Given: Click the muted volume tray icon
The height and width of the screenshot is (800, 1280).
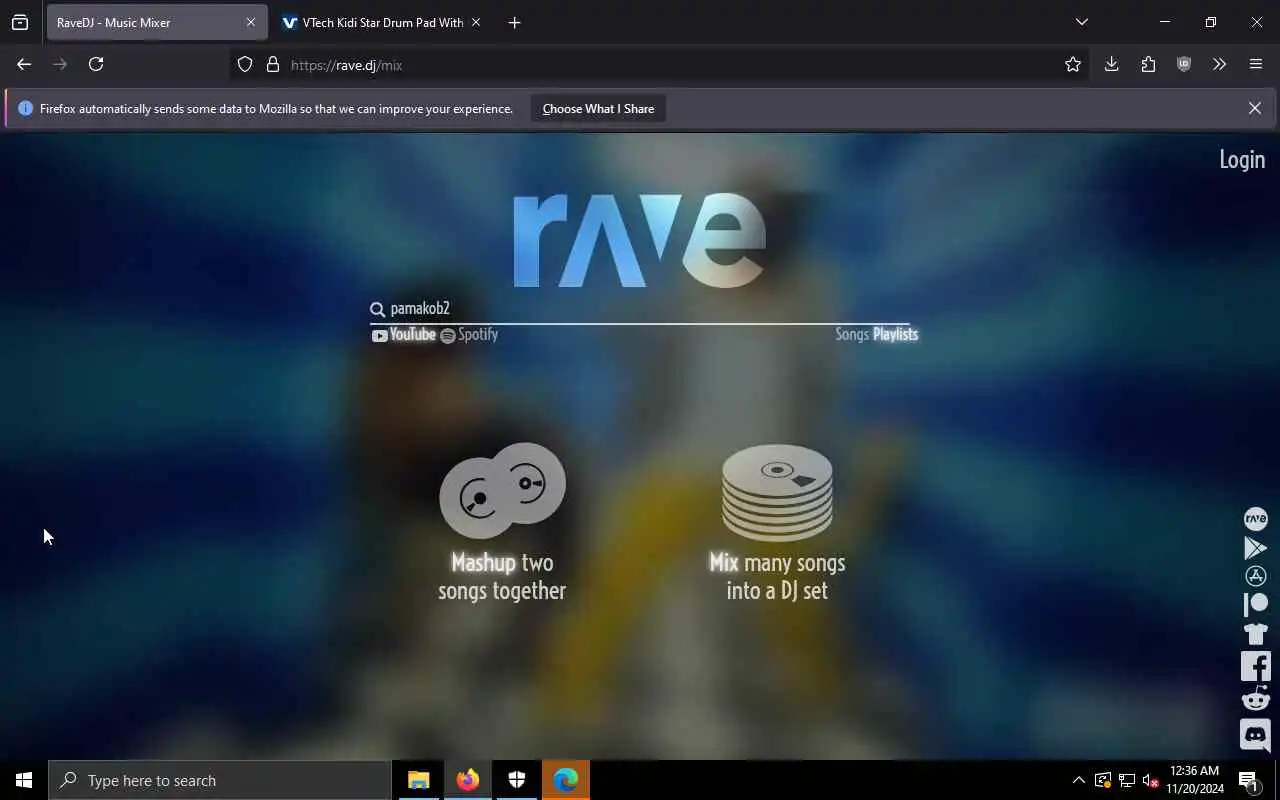Looking at the screenshot, I should click(1150, 780).
